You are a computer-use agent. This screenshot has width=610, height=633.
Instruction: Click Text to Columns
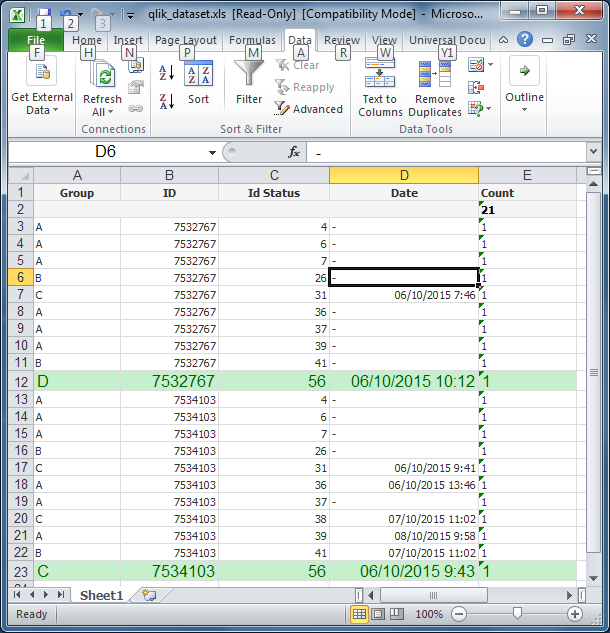[380, 88]
